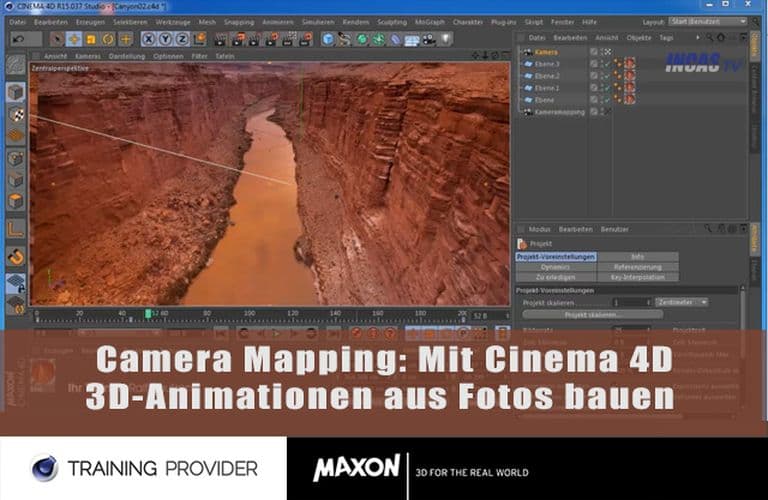The image size is (768, 500).
Task: Click the Undo arrow icon
Action: coord(19,39)
